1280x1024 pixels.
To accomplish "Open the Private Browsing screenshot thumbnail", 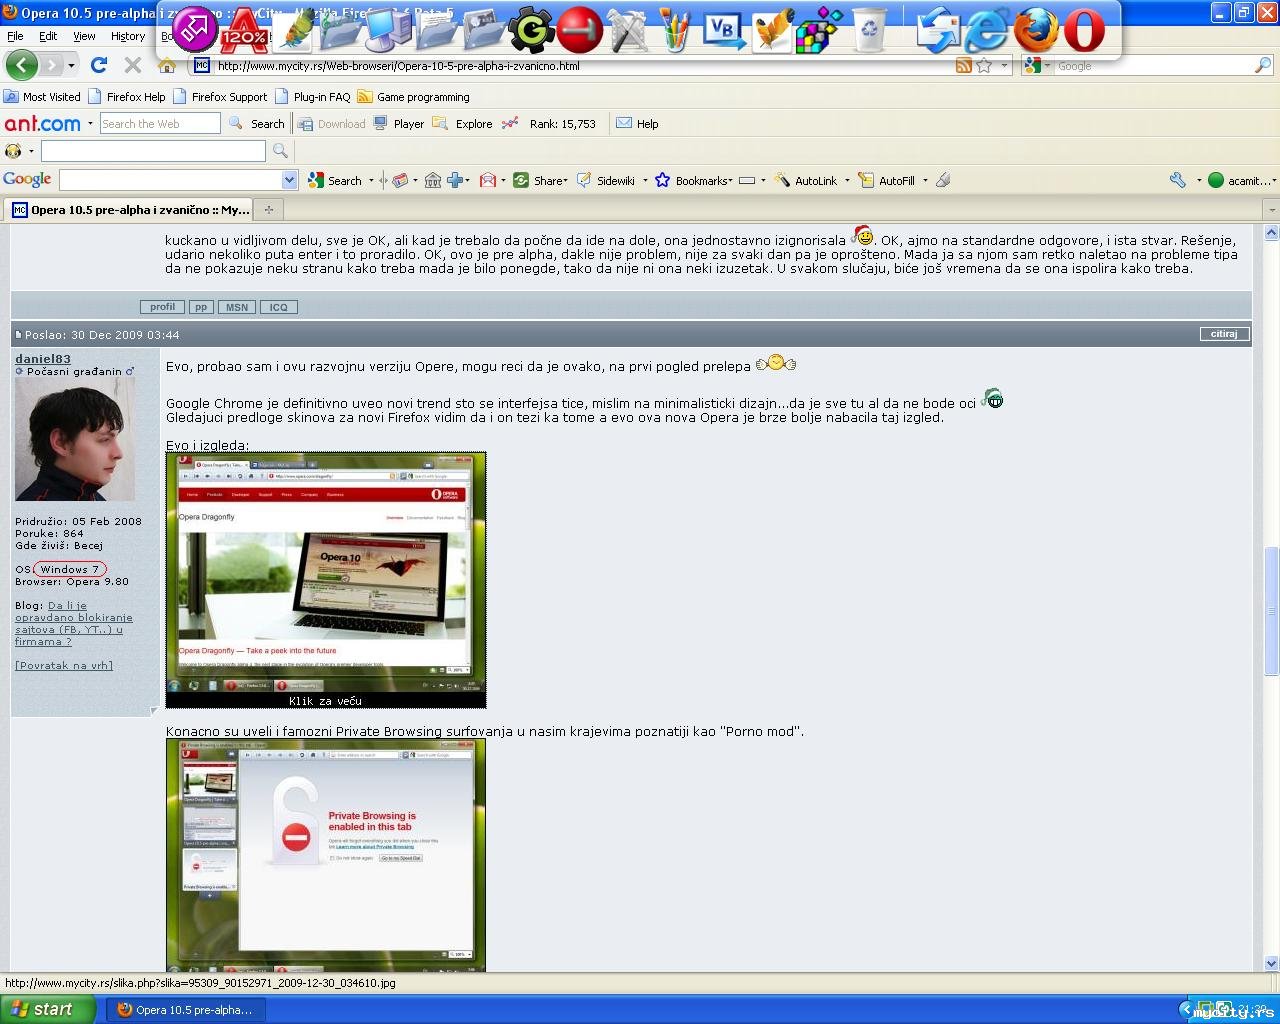I will coord(326,854).
